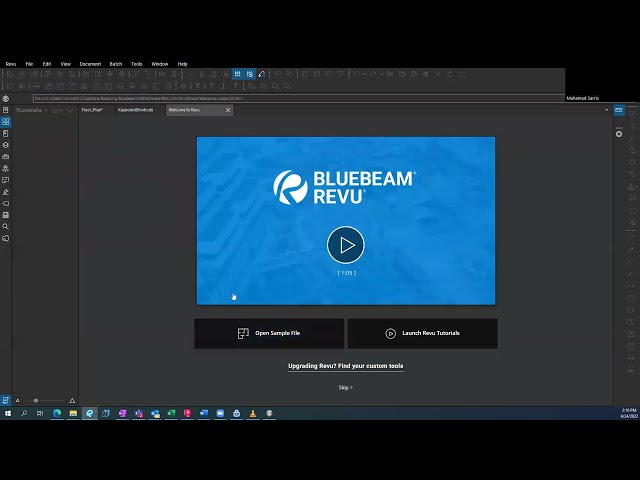This screenshot has height=480, width=640.
Task: Click the undo arrow in toolbar
Action: (x=356, y=74)
